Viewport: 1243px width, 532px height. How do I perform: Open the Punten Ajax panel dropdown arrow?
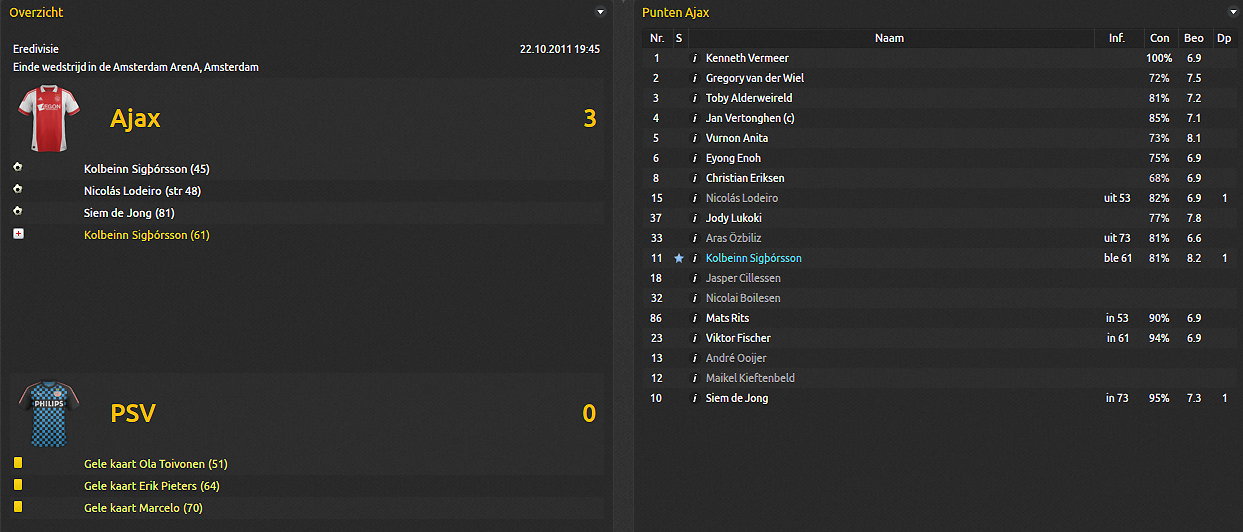[1232, 12]
